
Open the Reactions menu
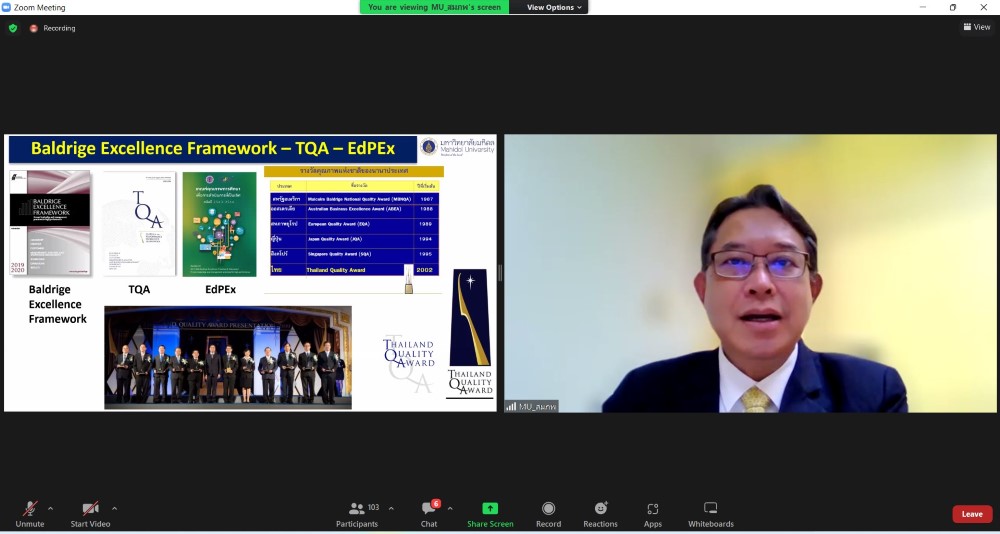600,514
